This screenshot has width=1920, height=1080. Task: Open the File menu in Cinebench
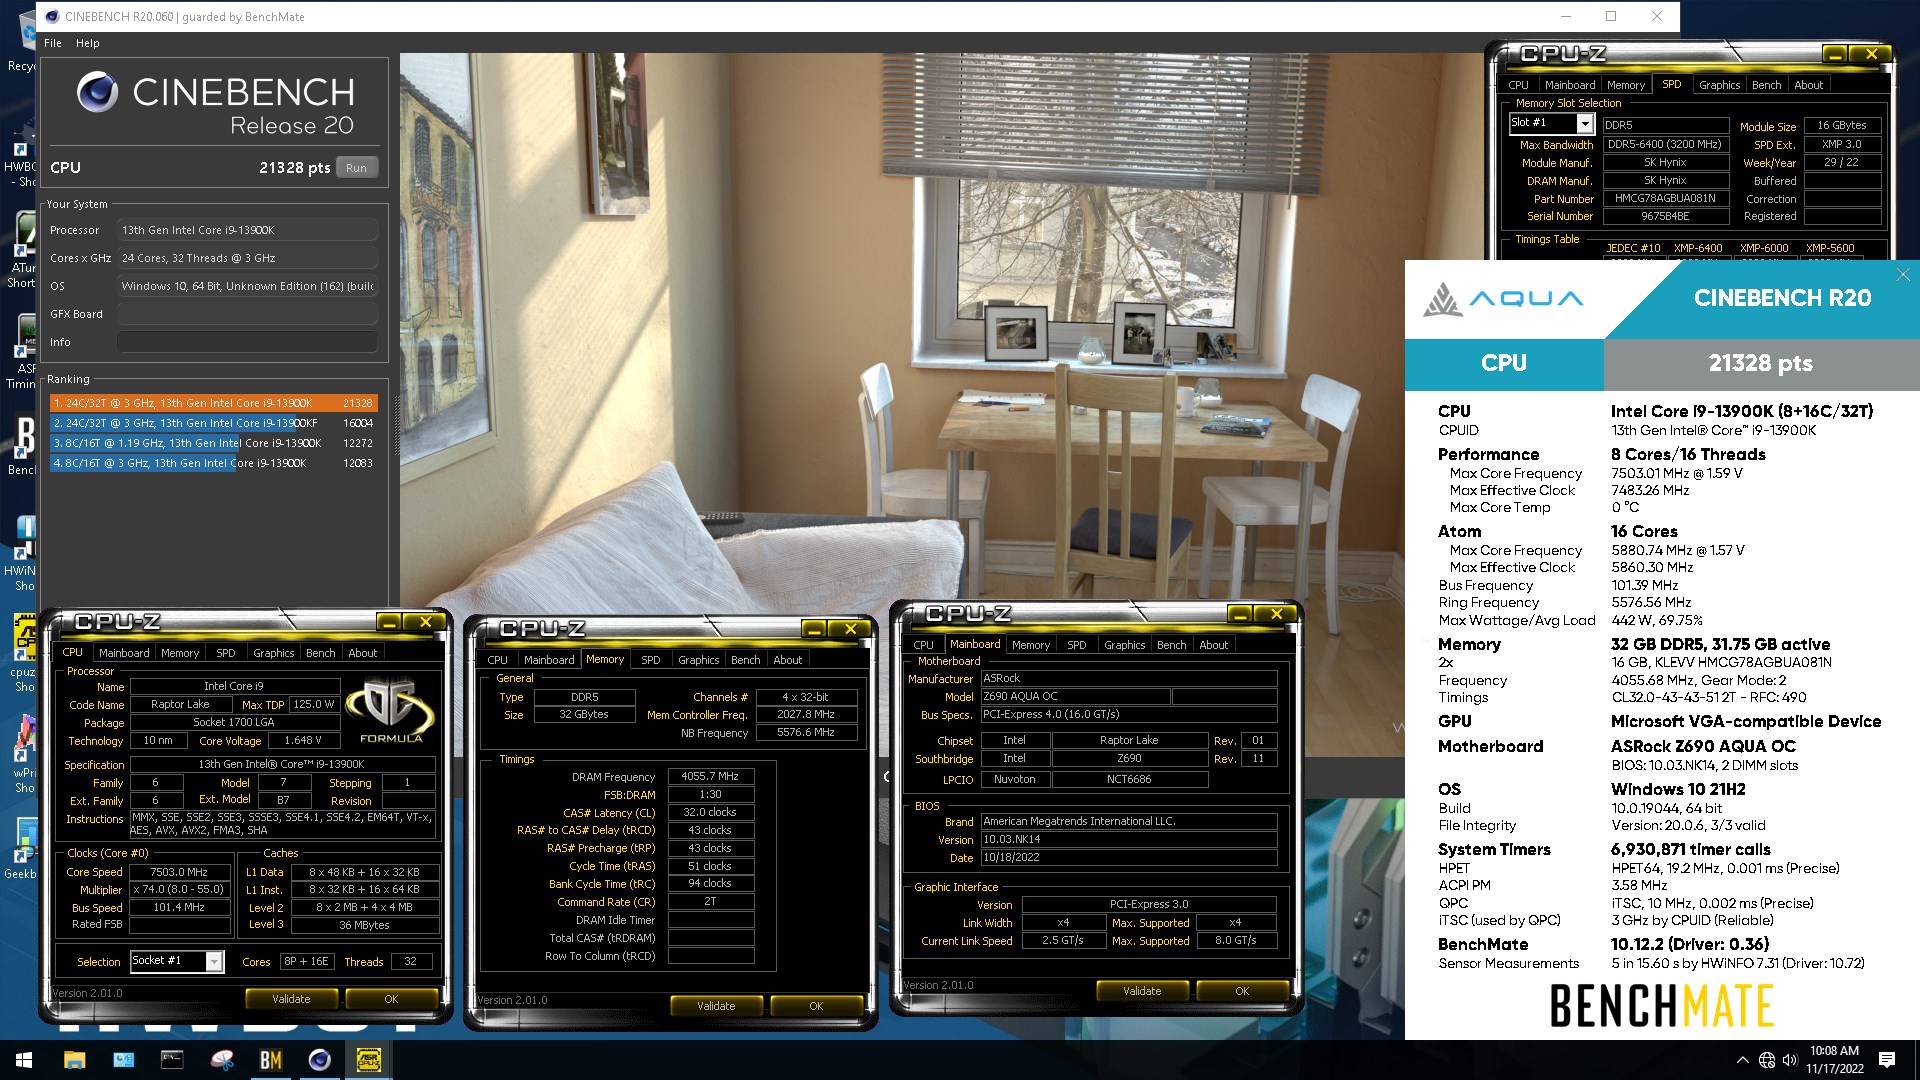(53, 43)
